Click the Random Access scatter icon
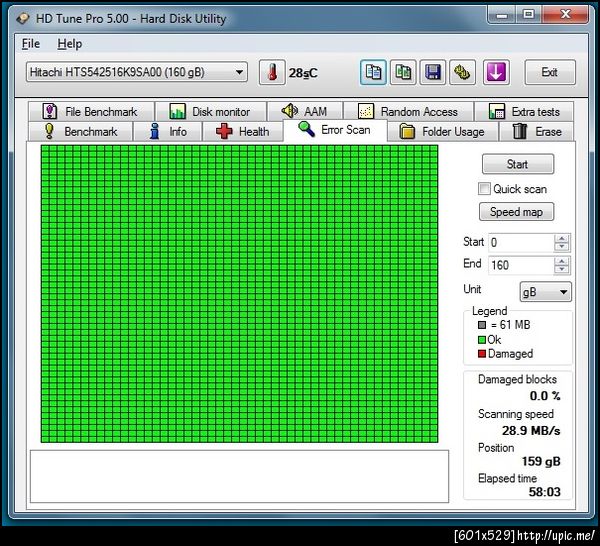The height and width of the screenshot is (546, 600). 366,111
